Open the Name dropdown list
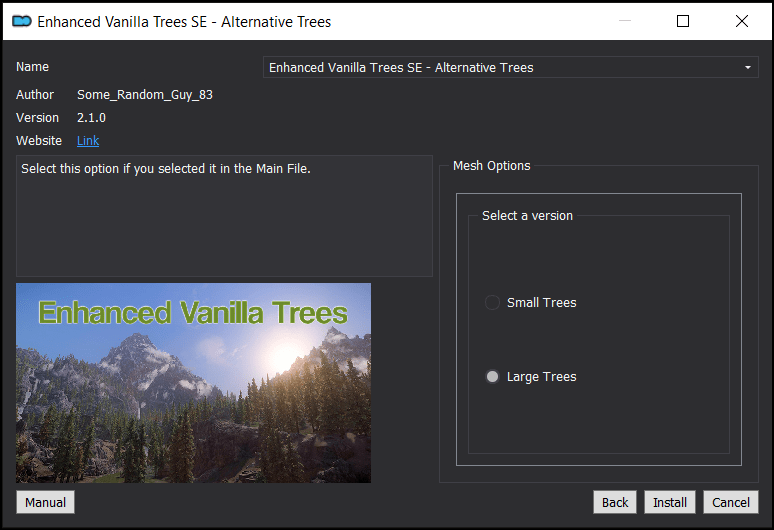774x530 pixels. [x=510, y=67]
